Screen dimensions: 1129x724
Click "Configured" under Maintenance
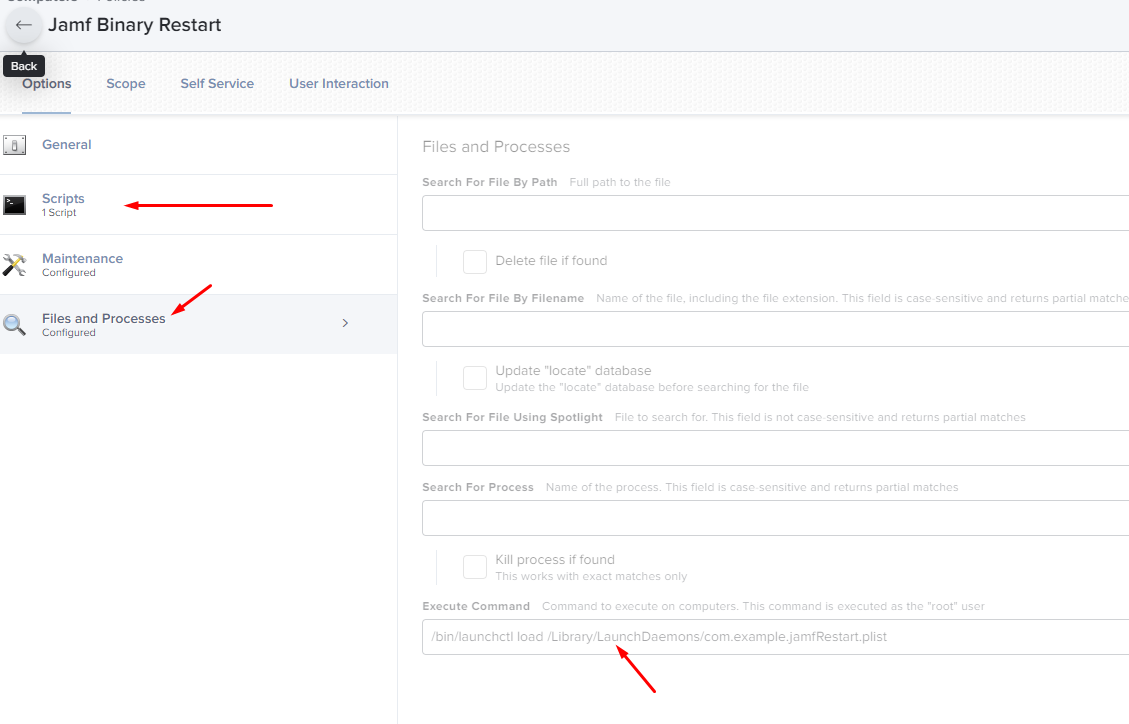68,273
